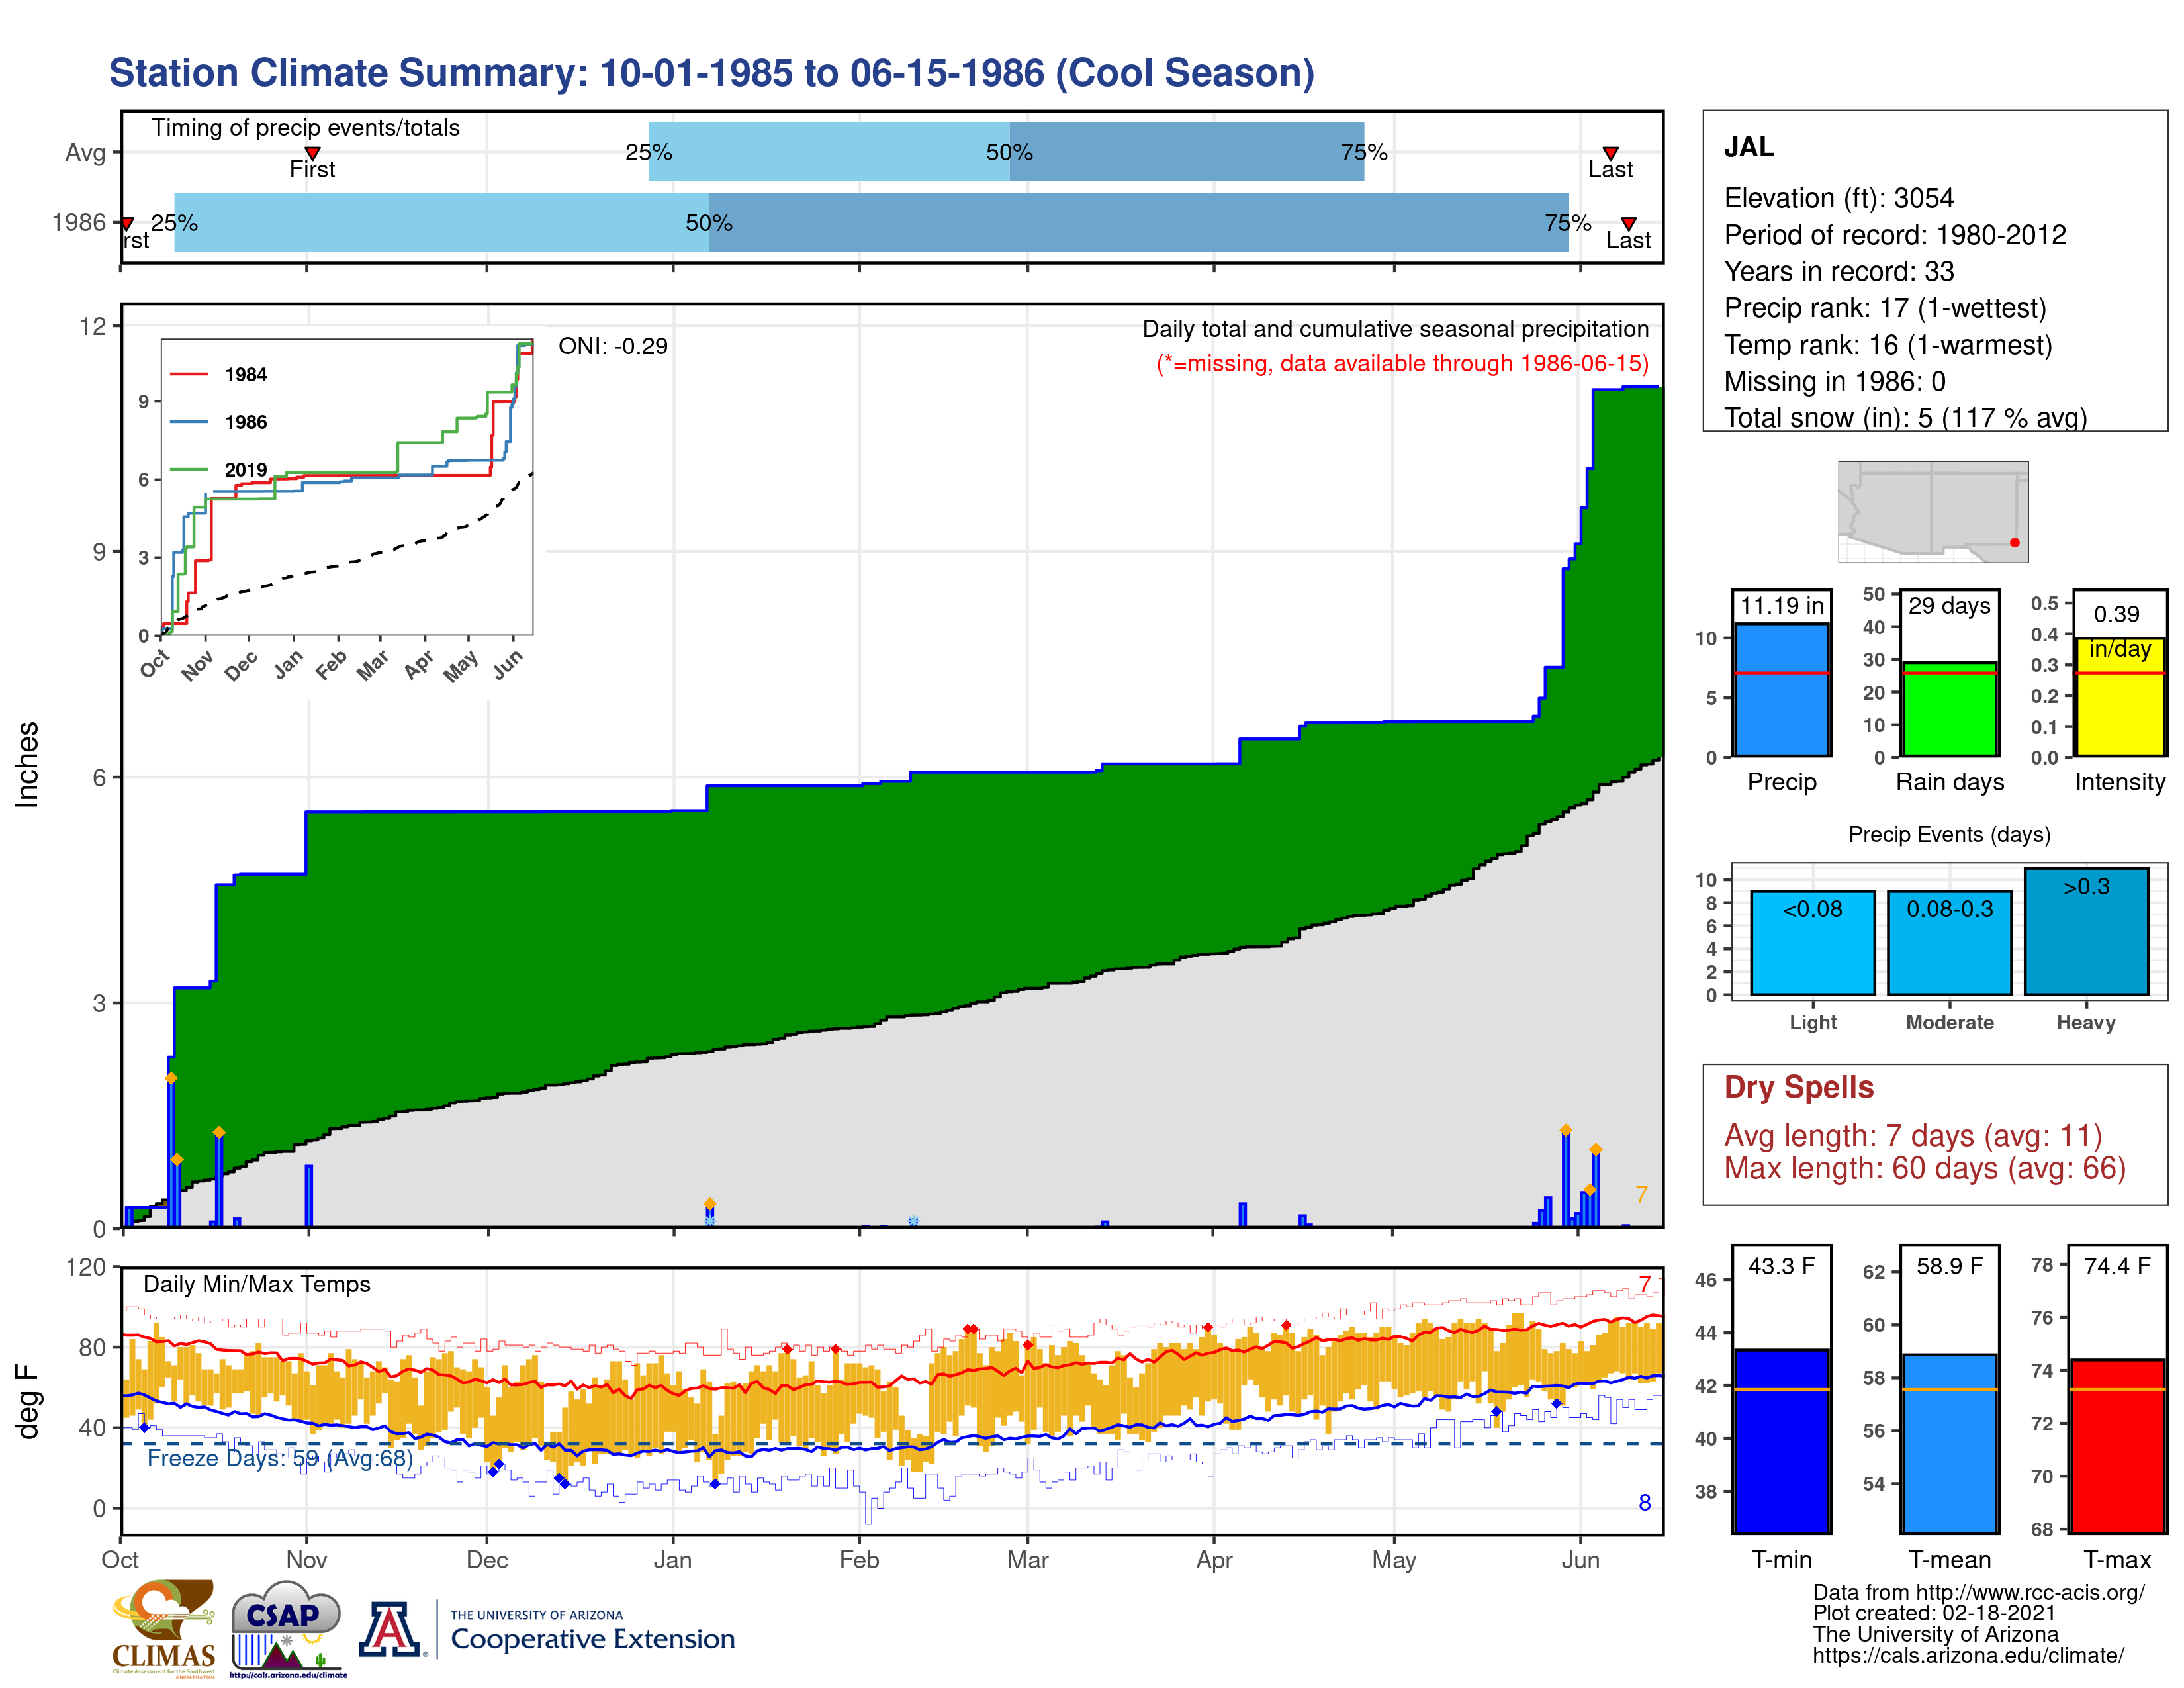Viewport: 2184px width, 1688px height.
Task: Click the 'Jan' x-axis label on temperature chart
Action: tap(672, 1560)
